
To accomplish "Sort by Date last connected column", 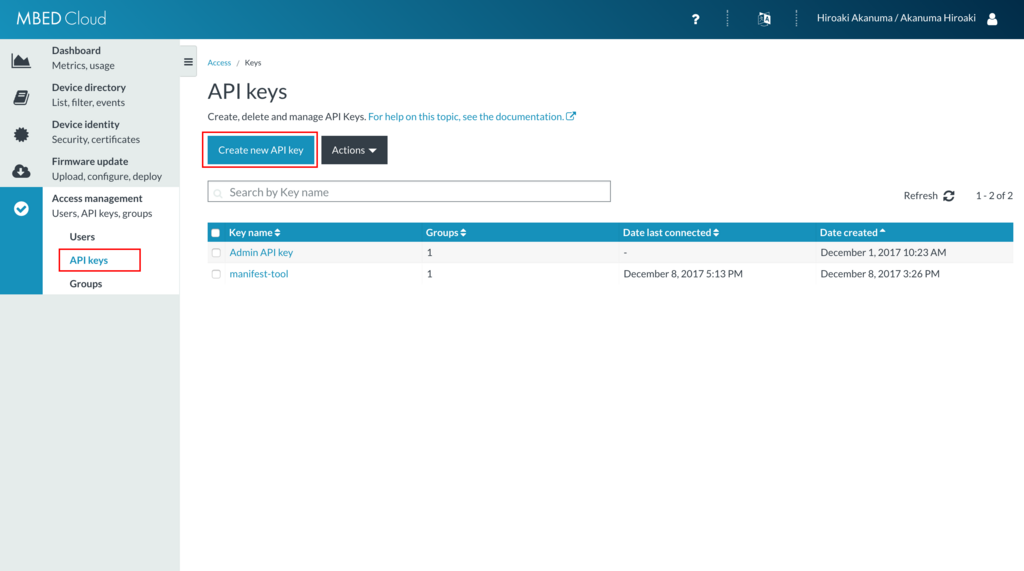I will coord(671,233).
